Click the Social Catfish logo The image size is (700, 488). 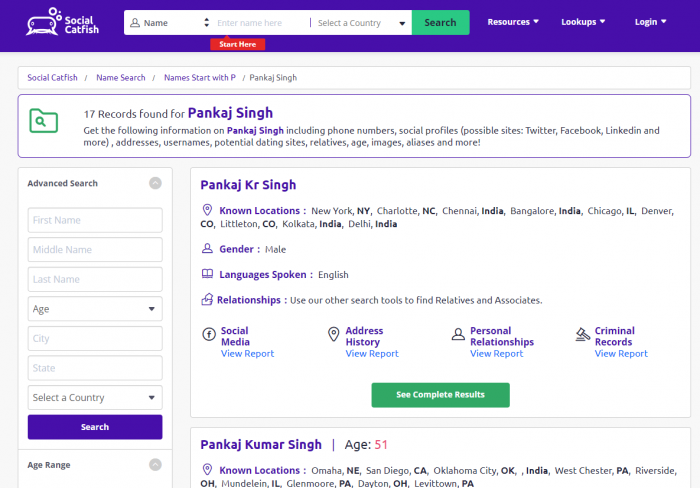coord(62,22)
